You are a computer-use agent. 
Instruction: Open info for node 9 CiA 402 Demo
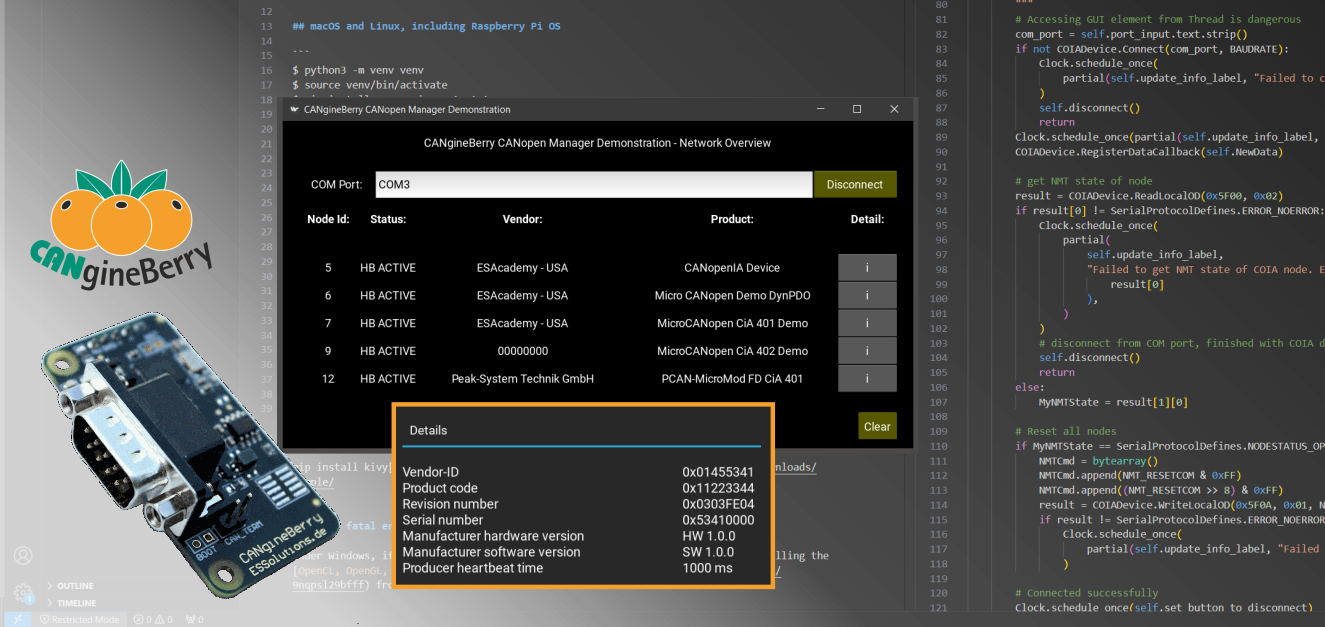coord(867,351)
